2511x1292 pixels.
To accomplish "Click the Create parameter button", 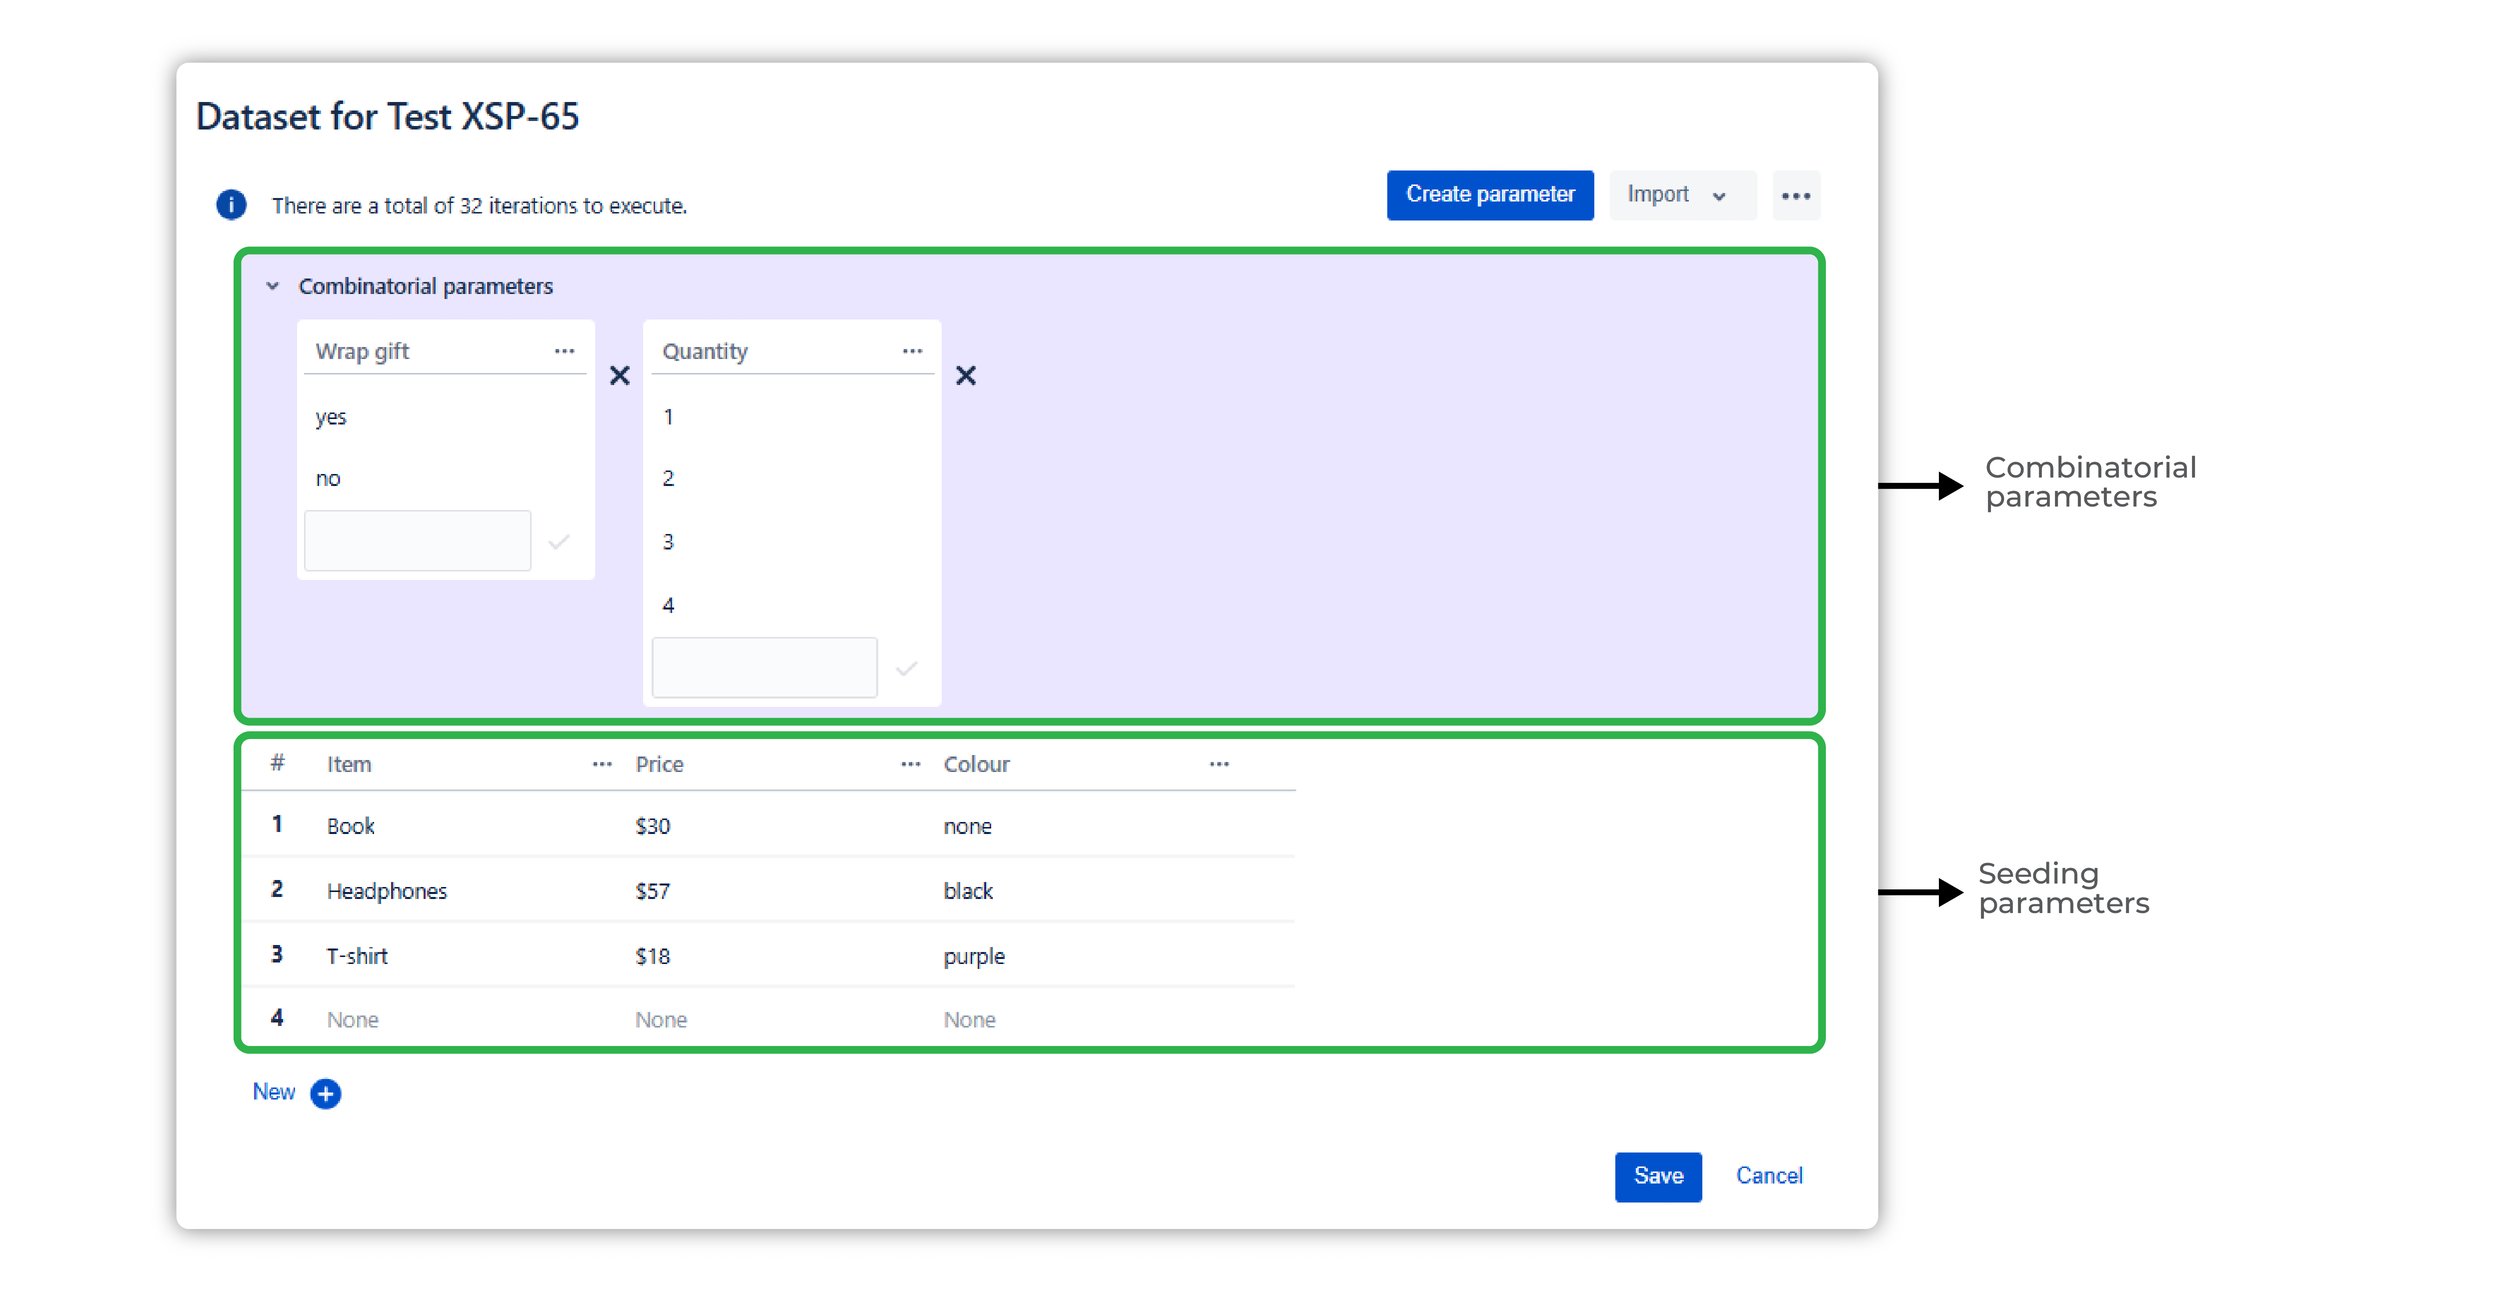I will tap(1490, 194).
